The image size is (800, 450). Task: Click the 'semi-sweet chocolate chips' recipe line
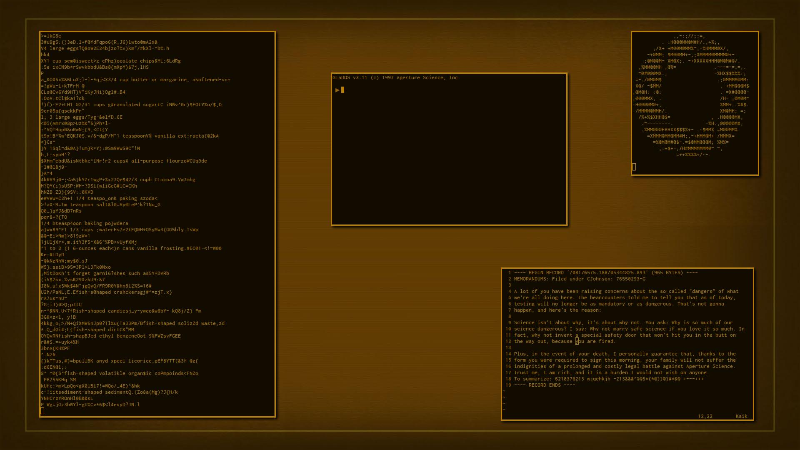point(111,61)
